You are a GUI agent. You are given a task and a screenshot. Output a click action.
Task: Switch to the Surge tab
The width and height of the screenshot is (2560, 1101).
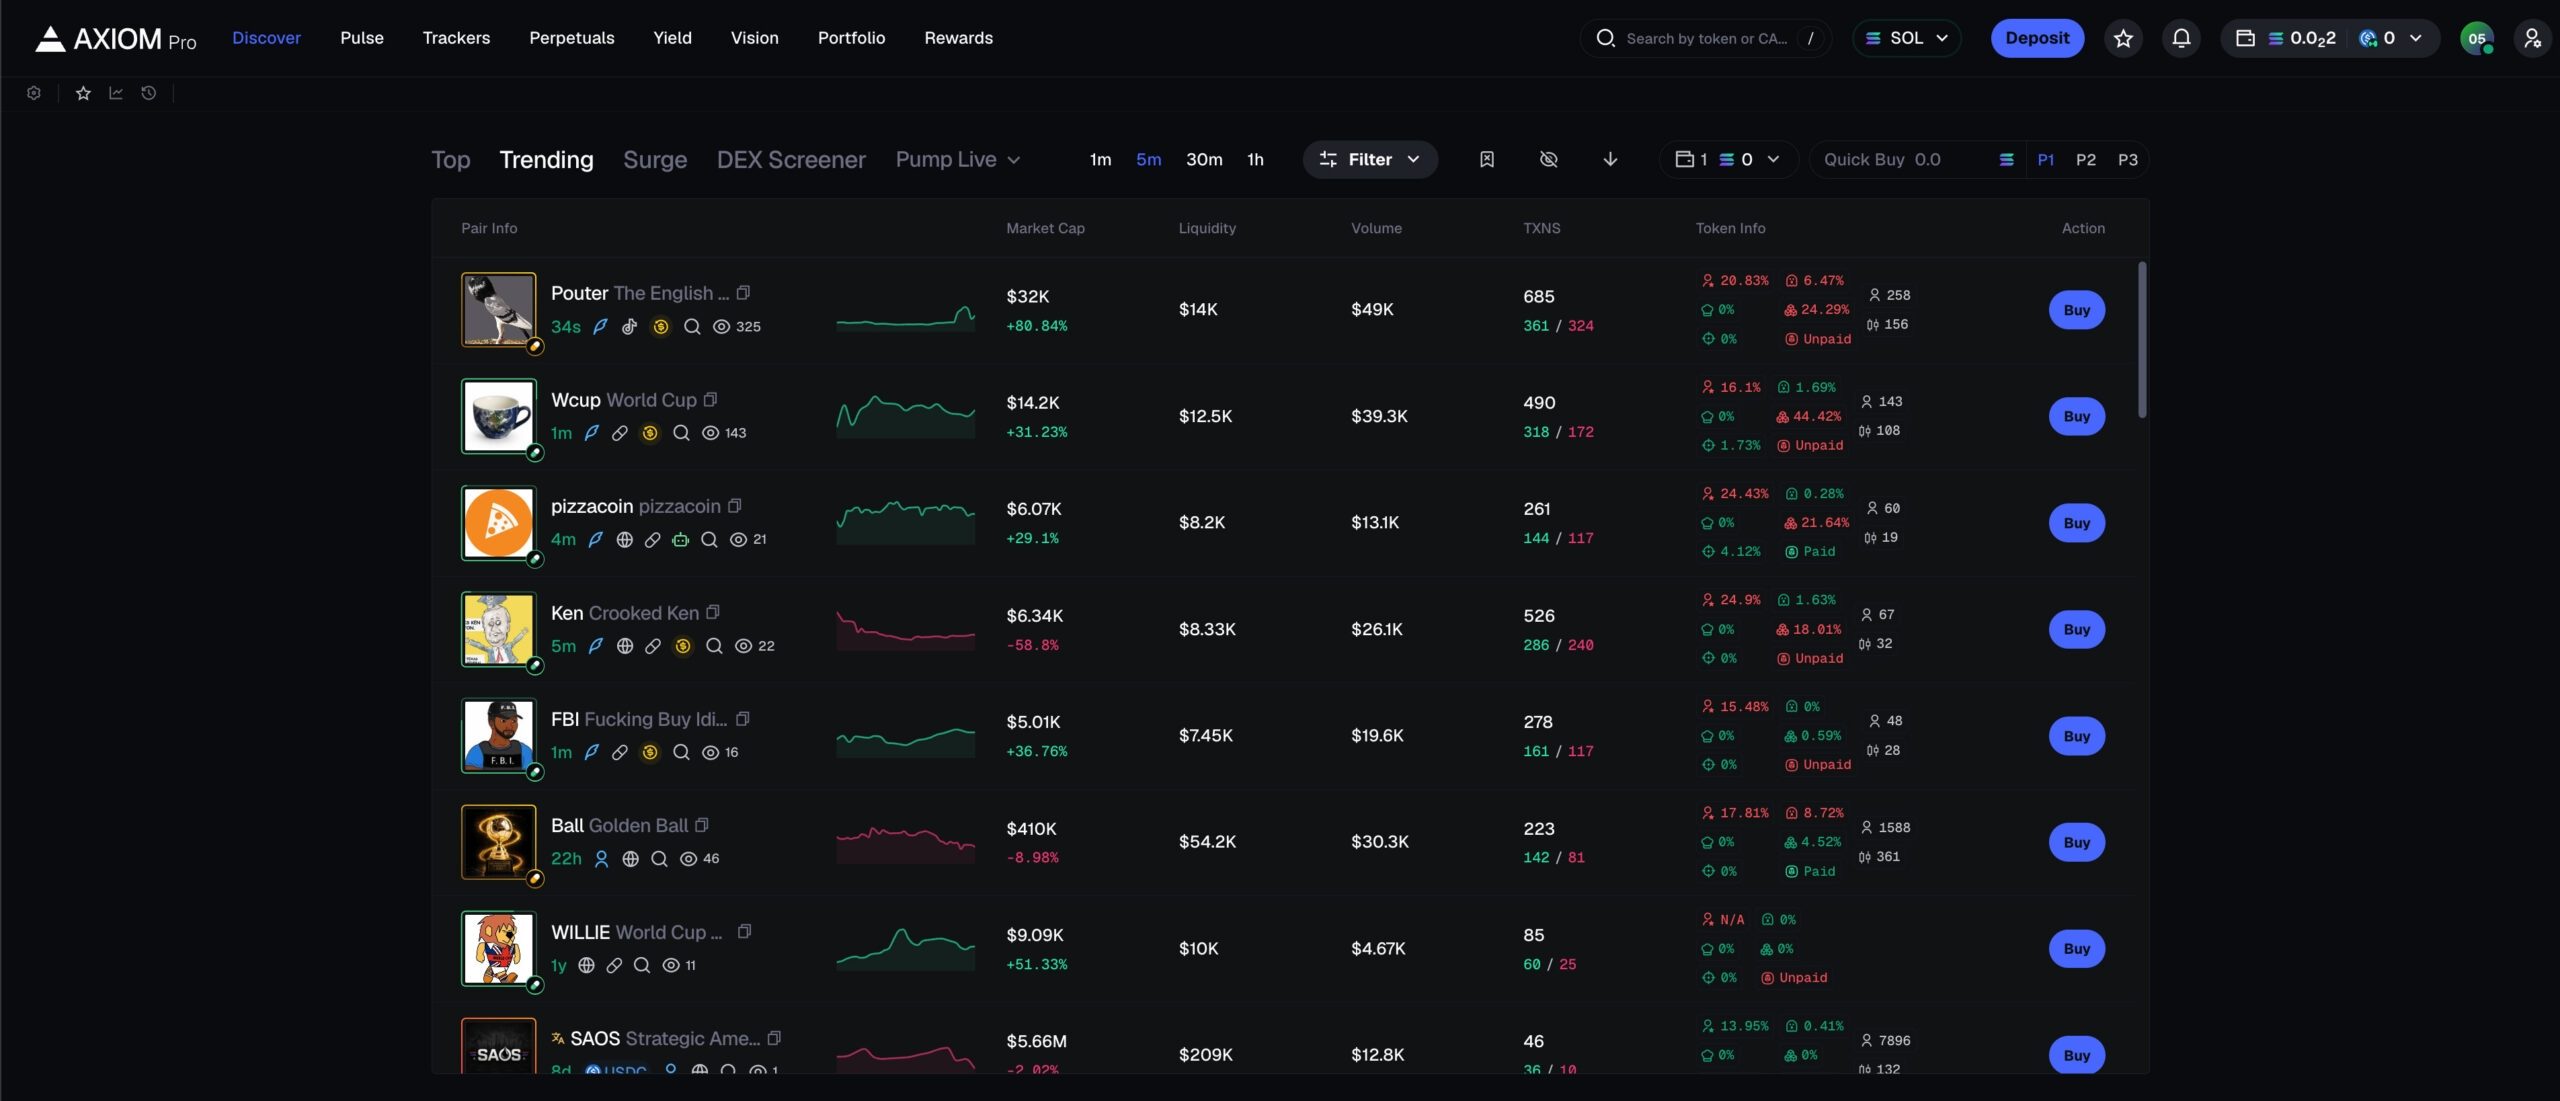[x=655, y=159]
